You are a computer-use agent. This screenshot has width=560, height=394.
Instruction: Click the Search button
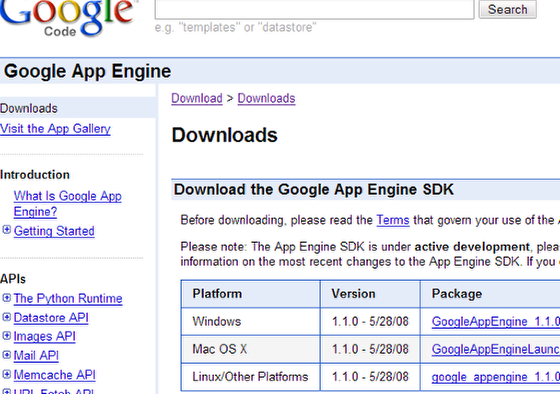pos(507,9)
